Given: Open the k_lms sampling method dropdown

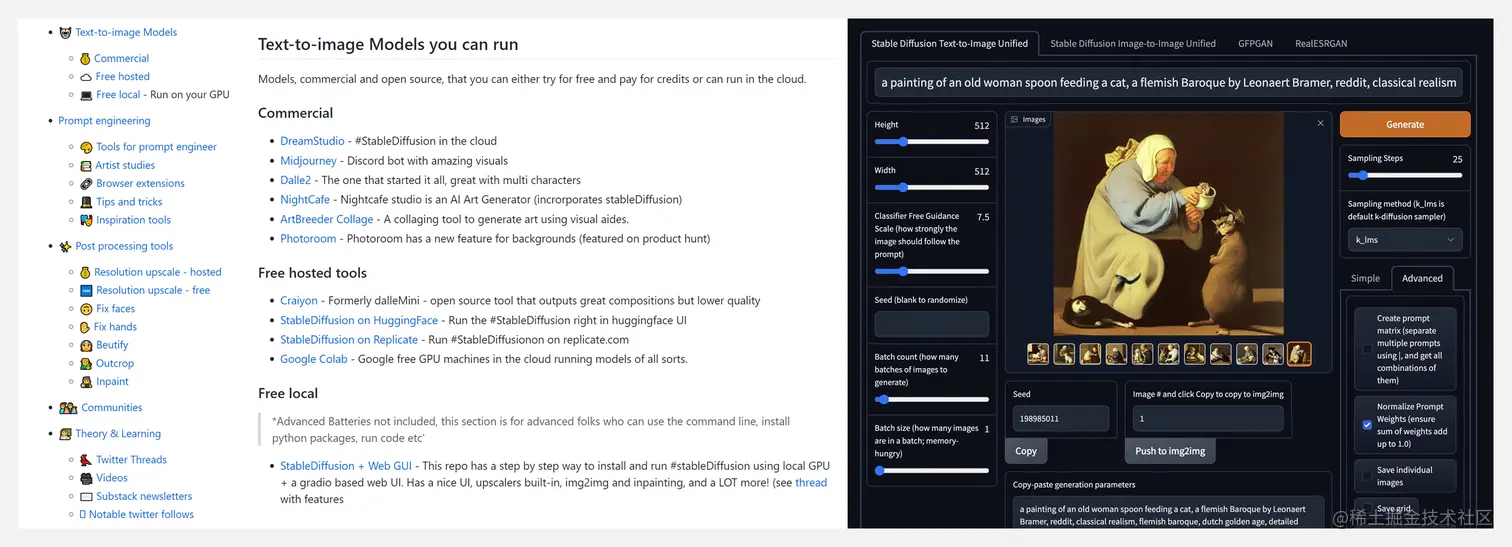Looking at the screenshot, I should click(1405, 240).
